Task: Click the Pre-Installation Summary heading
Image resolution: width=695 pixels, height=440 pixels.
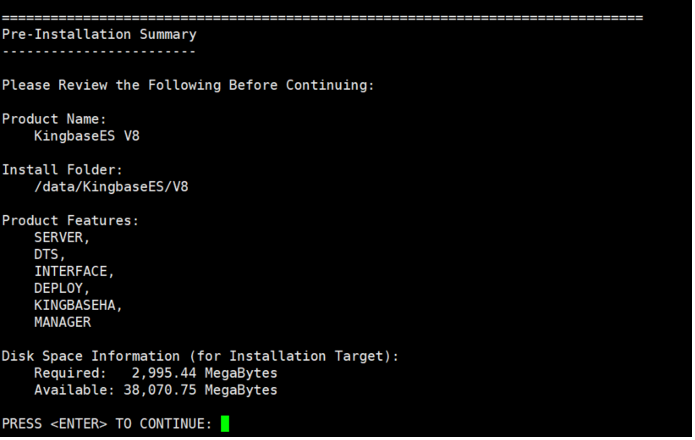Action: pos(99,34)
